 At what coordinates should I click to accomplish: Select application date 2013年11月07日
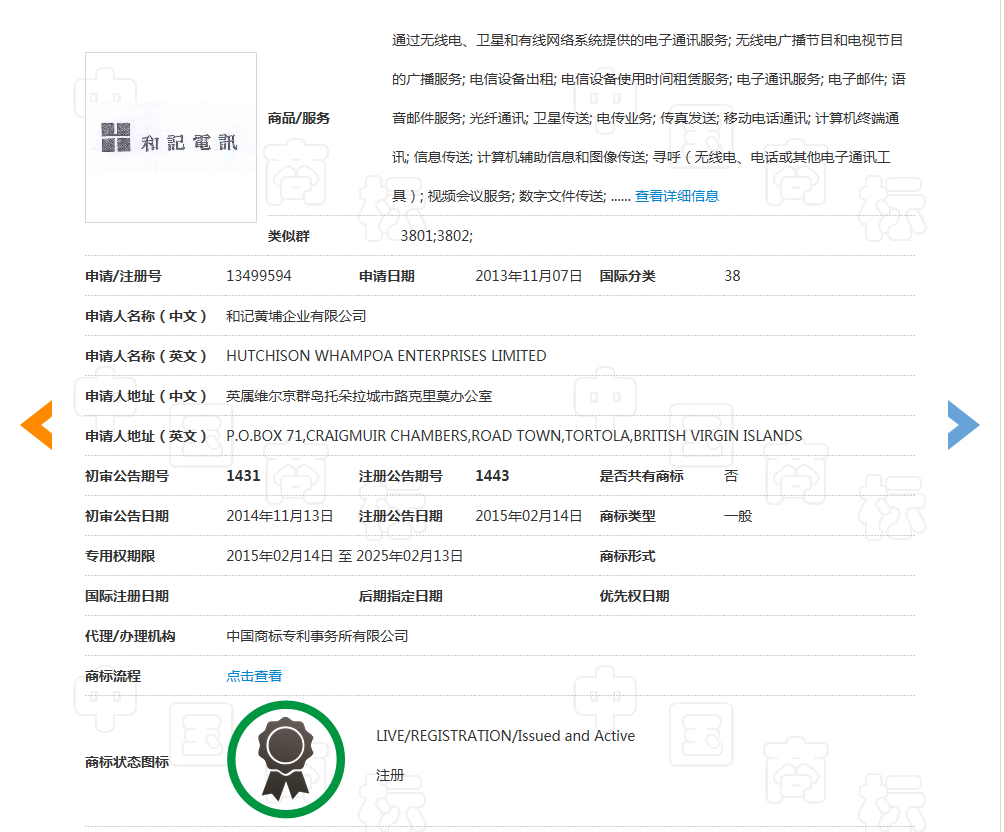528,276
